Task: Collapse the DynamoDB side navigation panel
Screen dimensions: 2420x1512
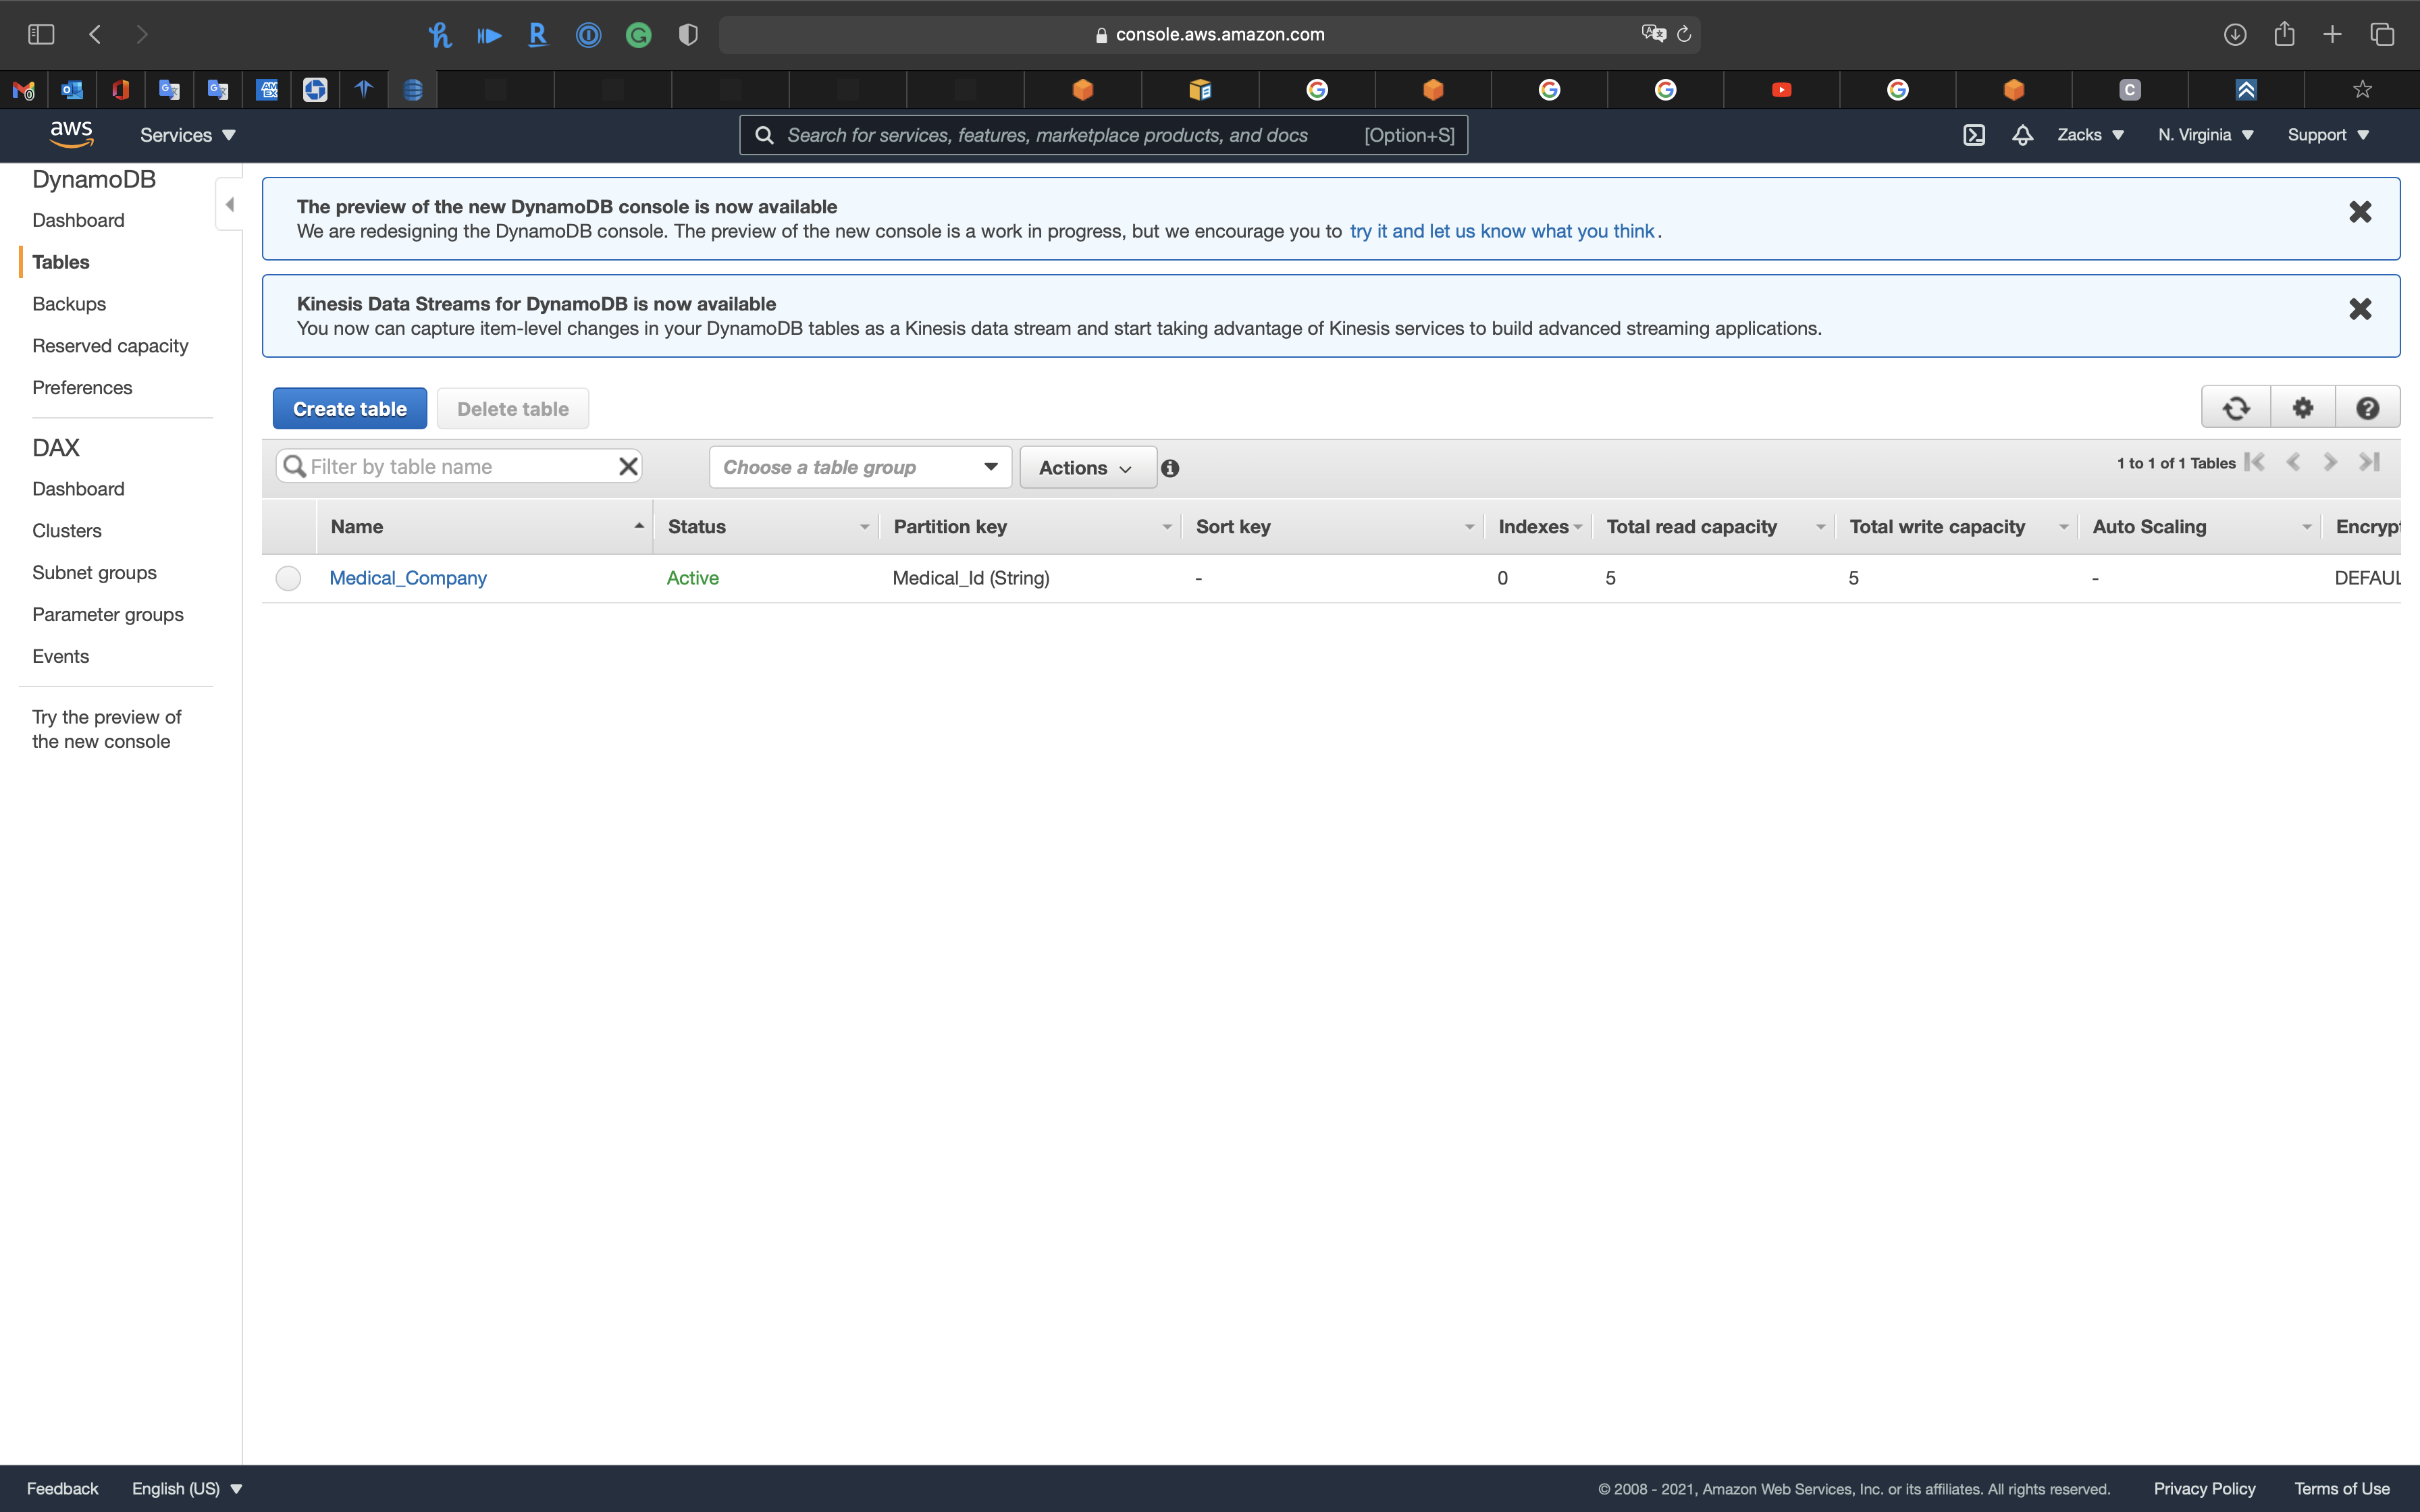Action: [x=230, y=205]
